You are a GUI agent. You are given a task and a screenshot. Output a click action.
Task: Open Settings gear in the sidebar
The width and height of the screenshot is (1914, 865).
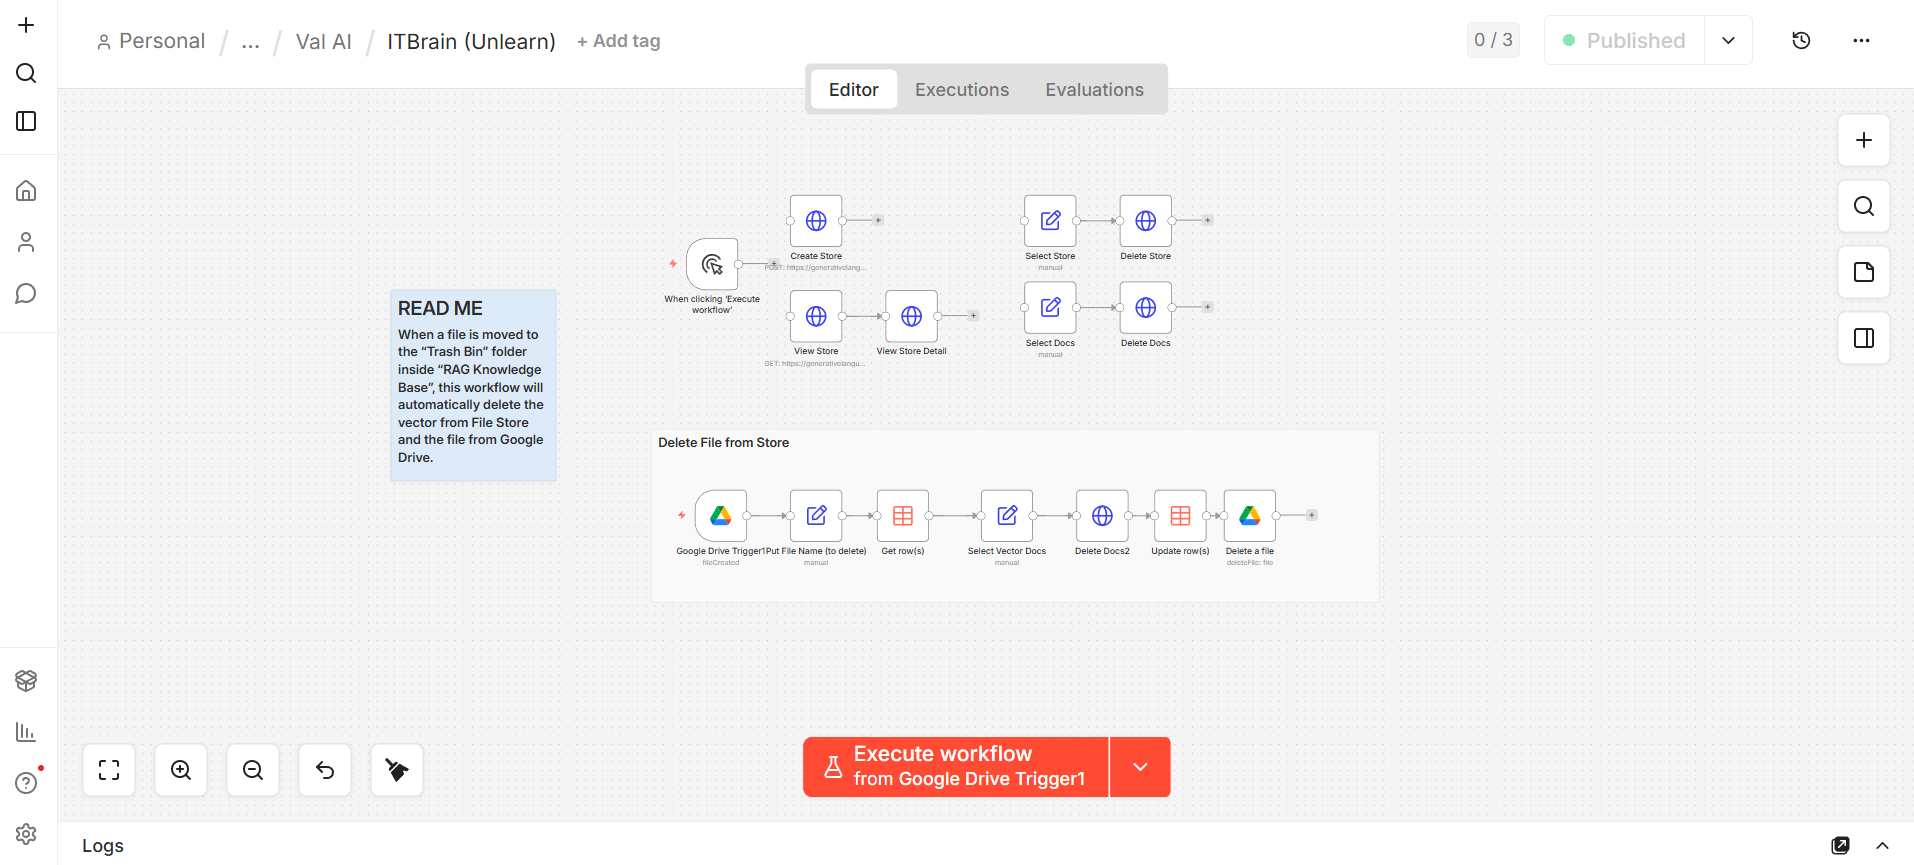(x=27, y=834)
